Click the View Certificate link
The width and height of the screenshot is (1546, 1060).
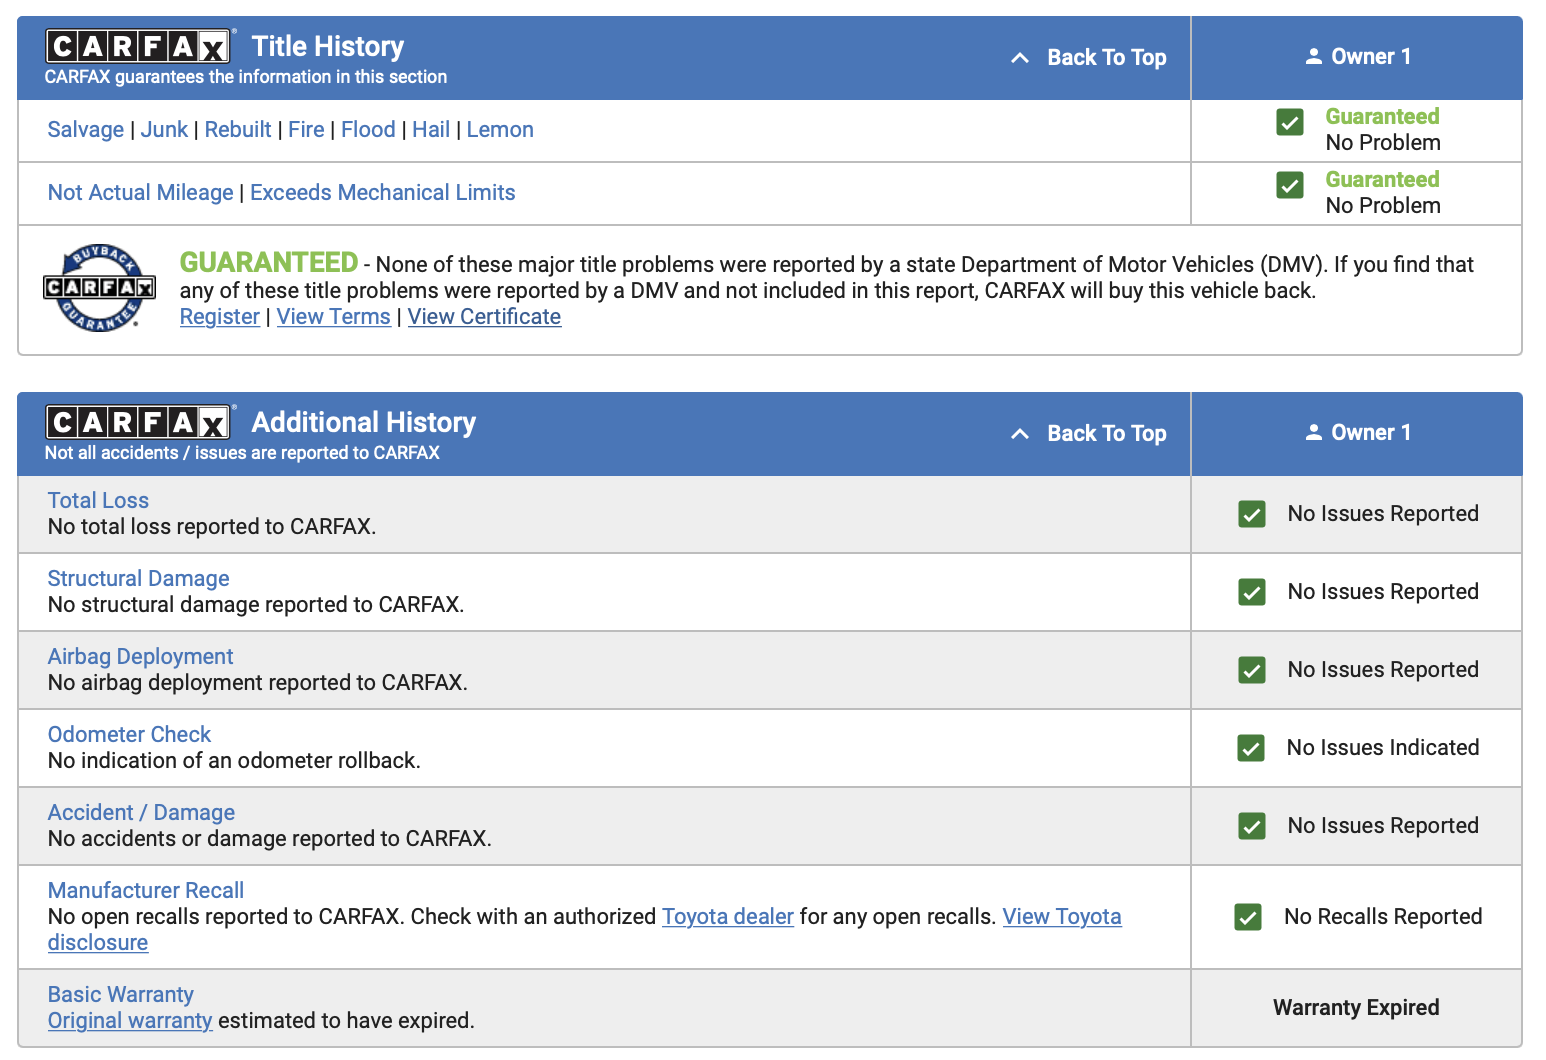click(x=484, y=317)
